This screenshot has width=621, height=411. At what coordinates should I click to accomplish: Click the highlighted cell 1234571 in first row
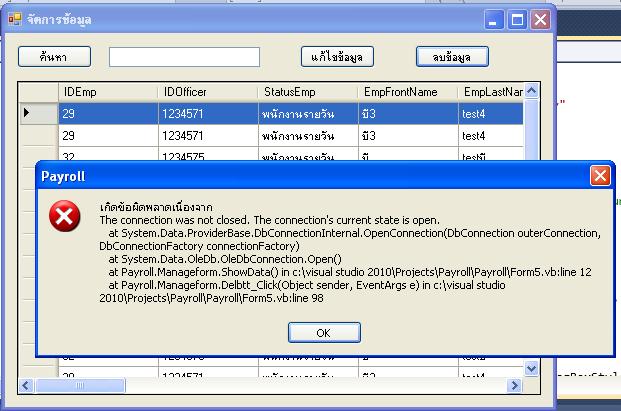point(208,114)
